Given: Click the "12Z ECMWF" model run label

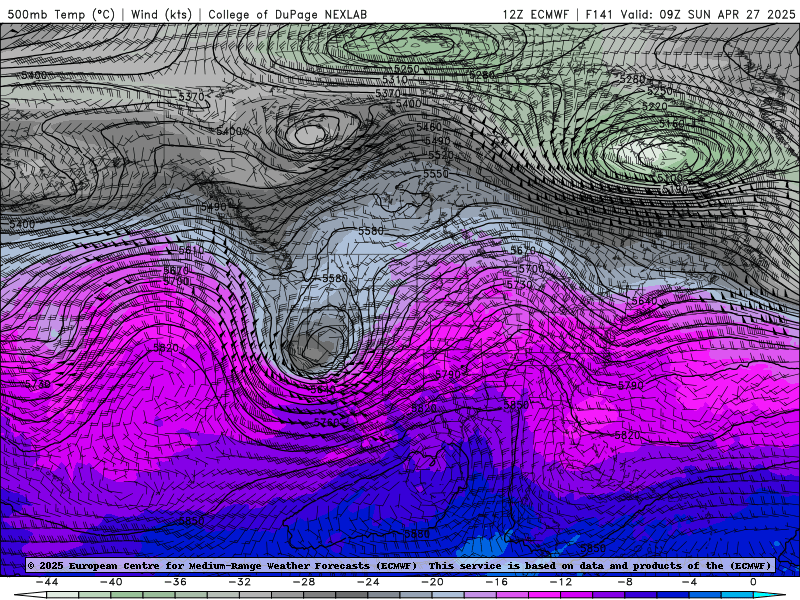Looking at the screenshot, I should (x=535, y=14).
